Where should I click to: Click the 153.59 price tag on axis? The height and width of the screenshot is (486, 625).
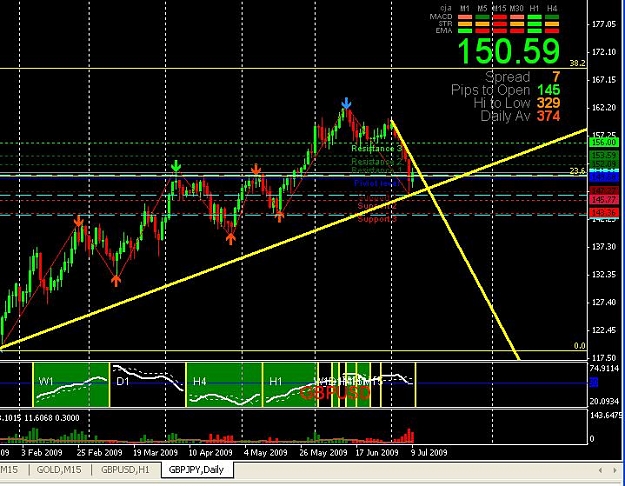click(x=604, y=155)
